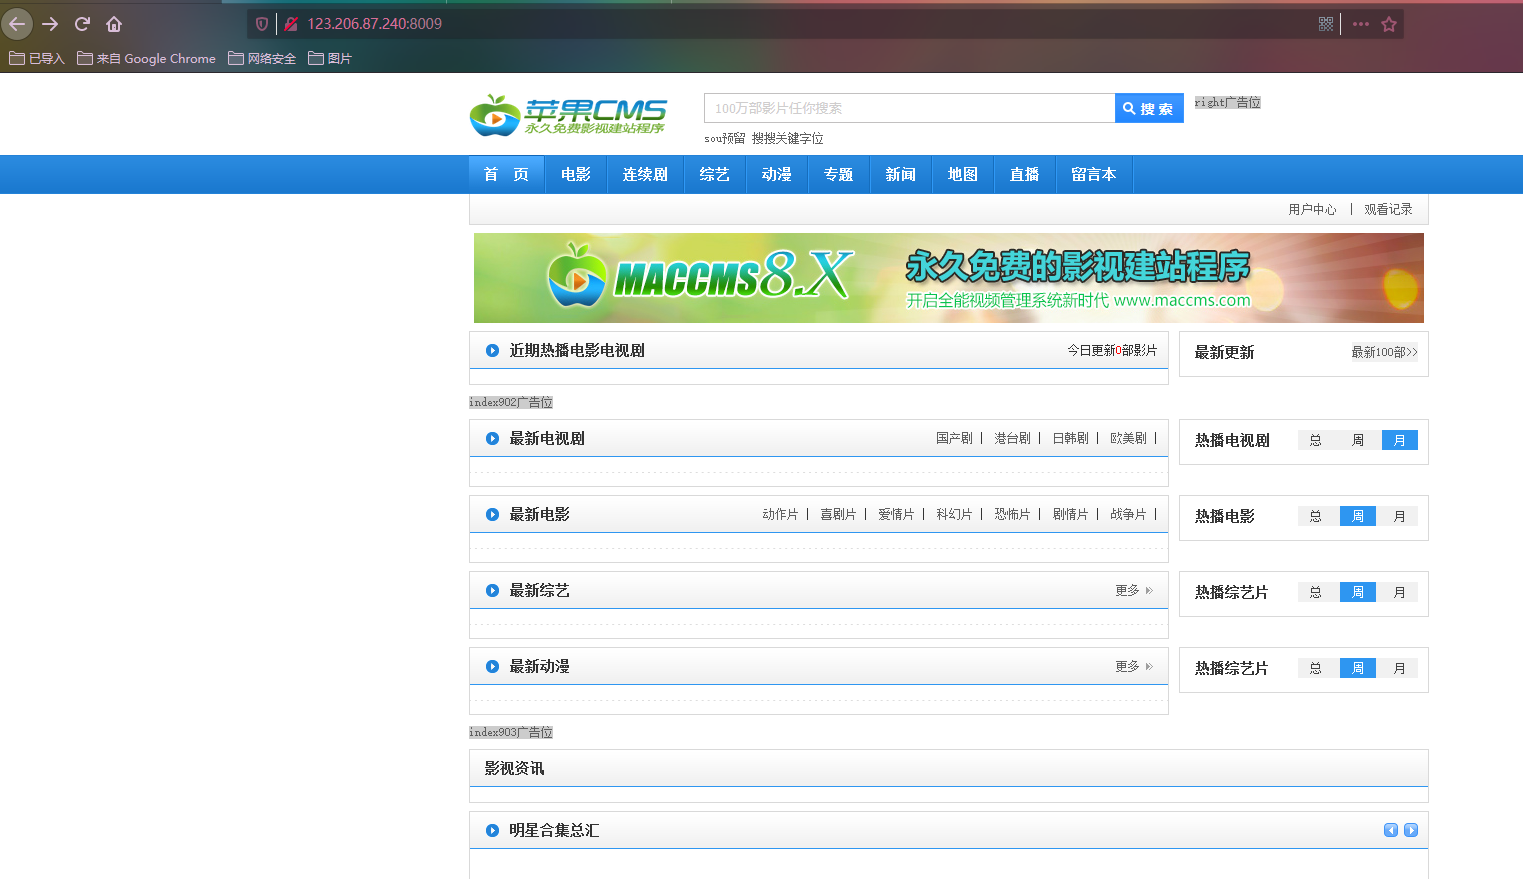Click the browser forward arrow
This screenshot has height=879, width=1523.
(50, 24)
